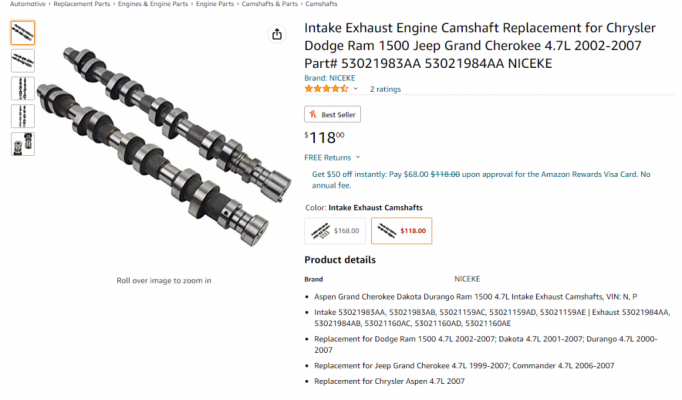Select the fifth thumbnail showing camshaft ends
This screenshot has height=400, width=682.
[23, 144]
